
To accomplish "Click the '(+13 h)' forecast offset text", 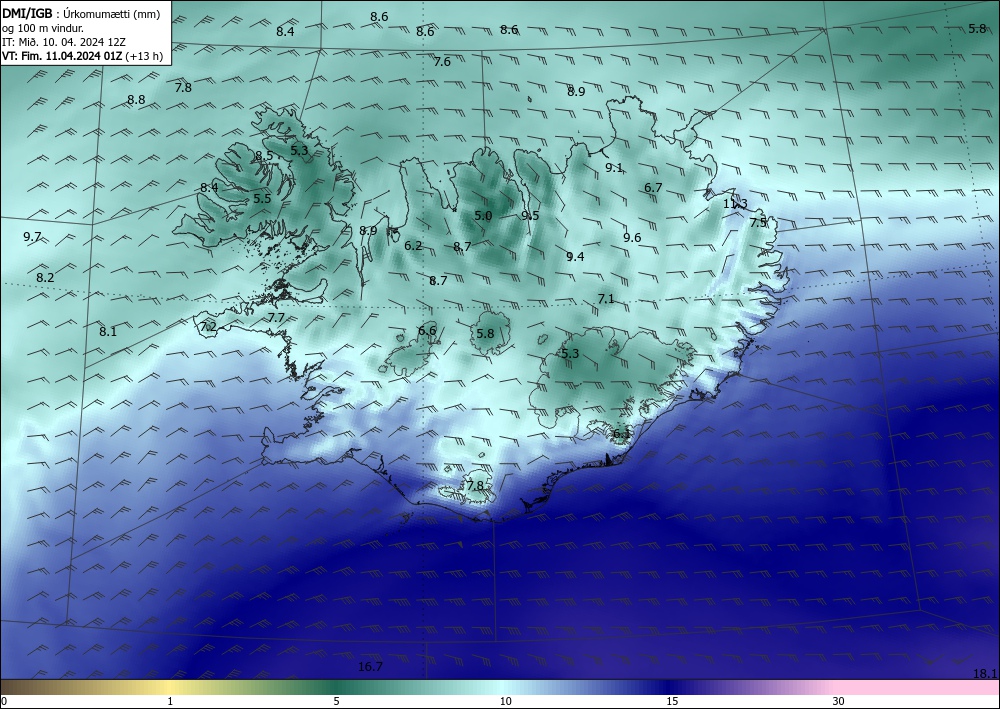I will [145, 56].
